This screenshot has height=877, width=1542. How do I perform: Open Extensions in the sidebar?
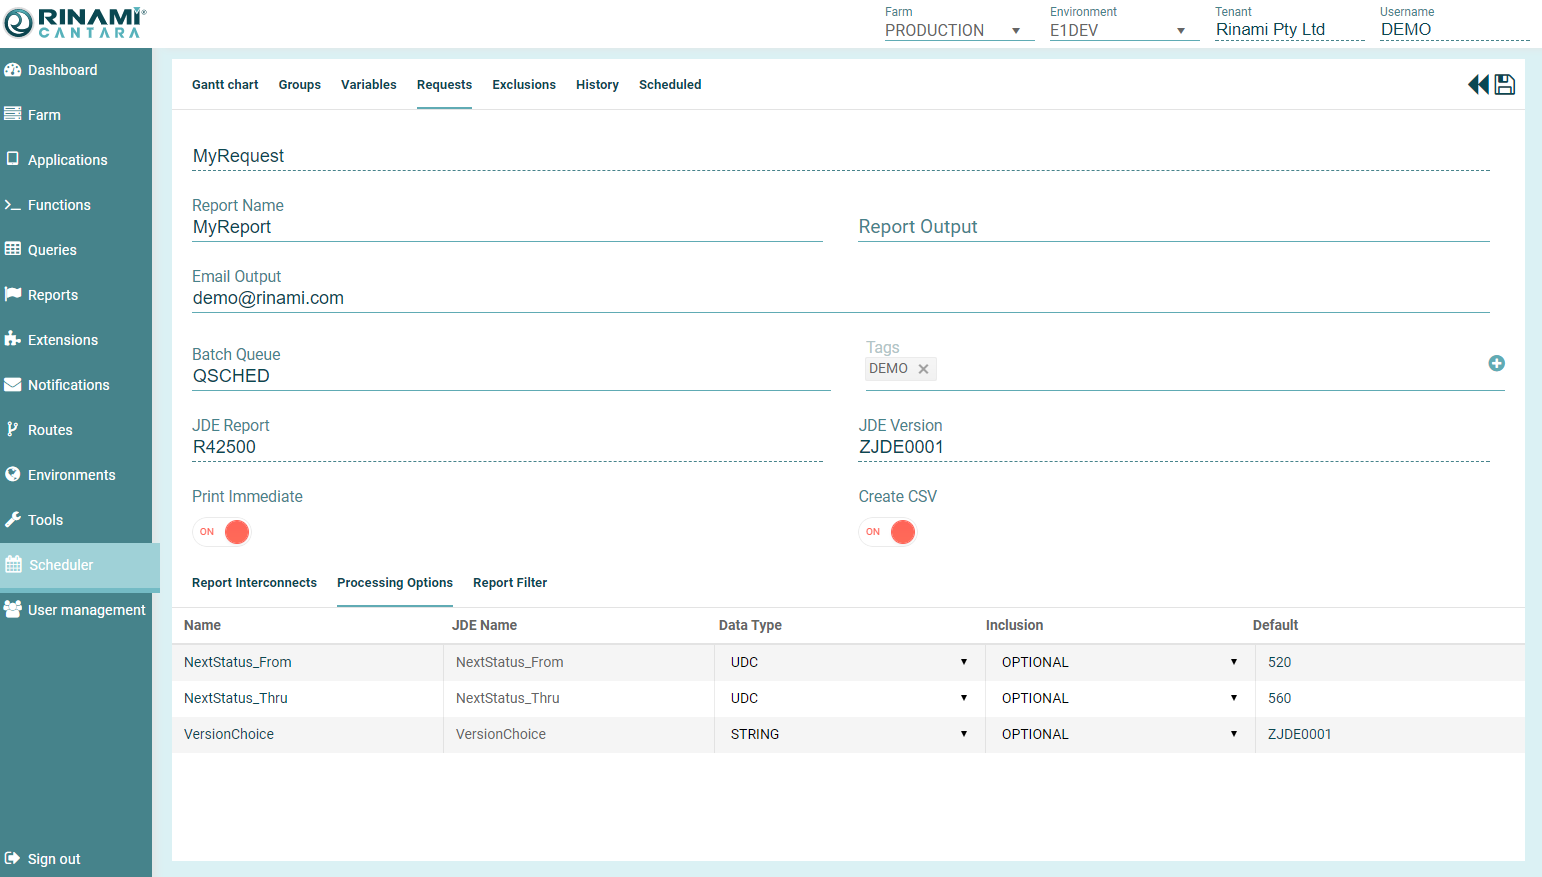(62, 340)
